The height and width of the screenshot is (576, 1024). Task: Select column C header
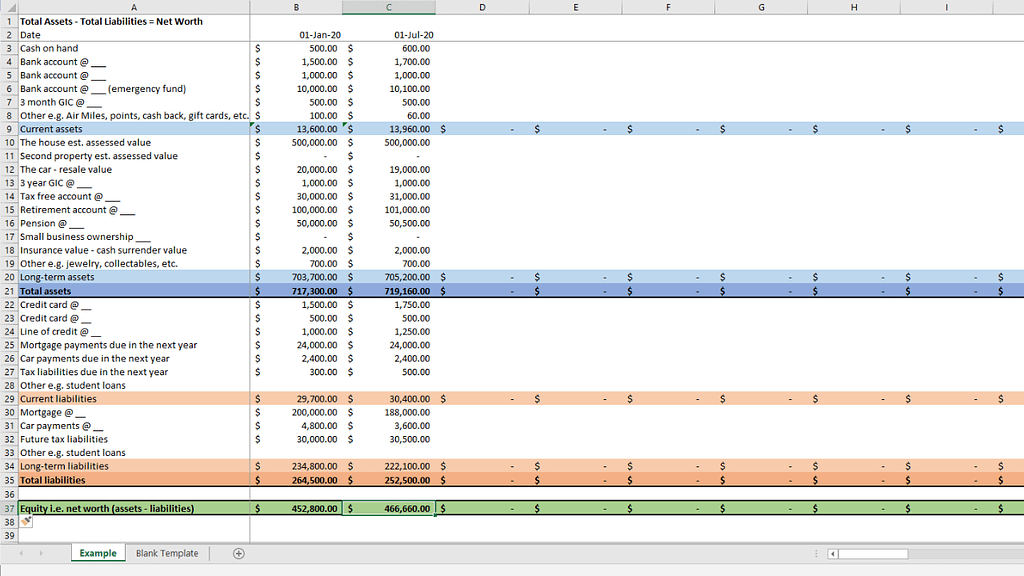click(389, 7)
